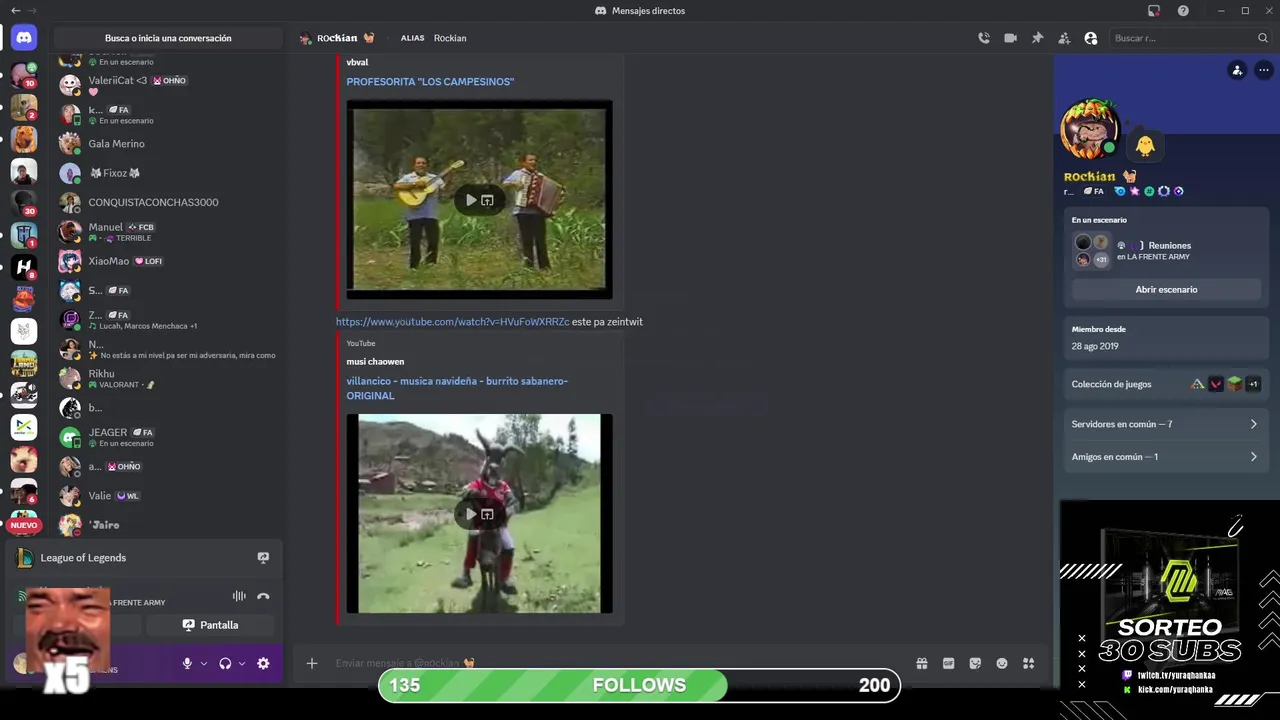The height and width of the screenshot is (720, 1280).
Task: Open LOS CAMPESINOS video in external player
Action: pyautogui.click(x=487, y=200)
